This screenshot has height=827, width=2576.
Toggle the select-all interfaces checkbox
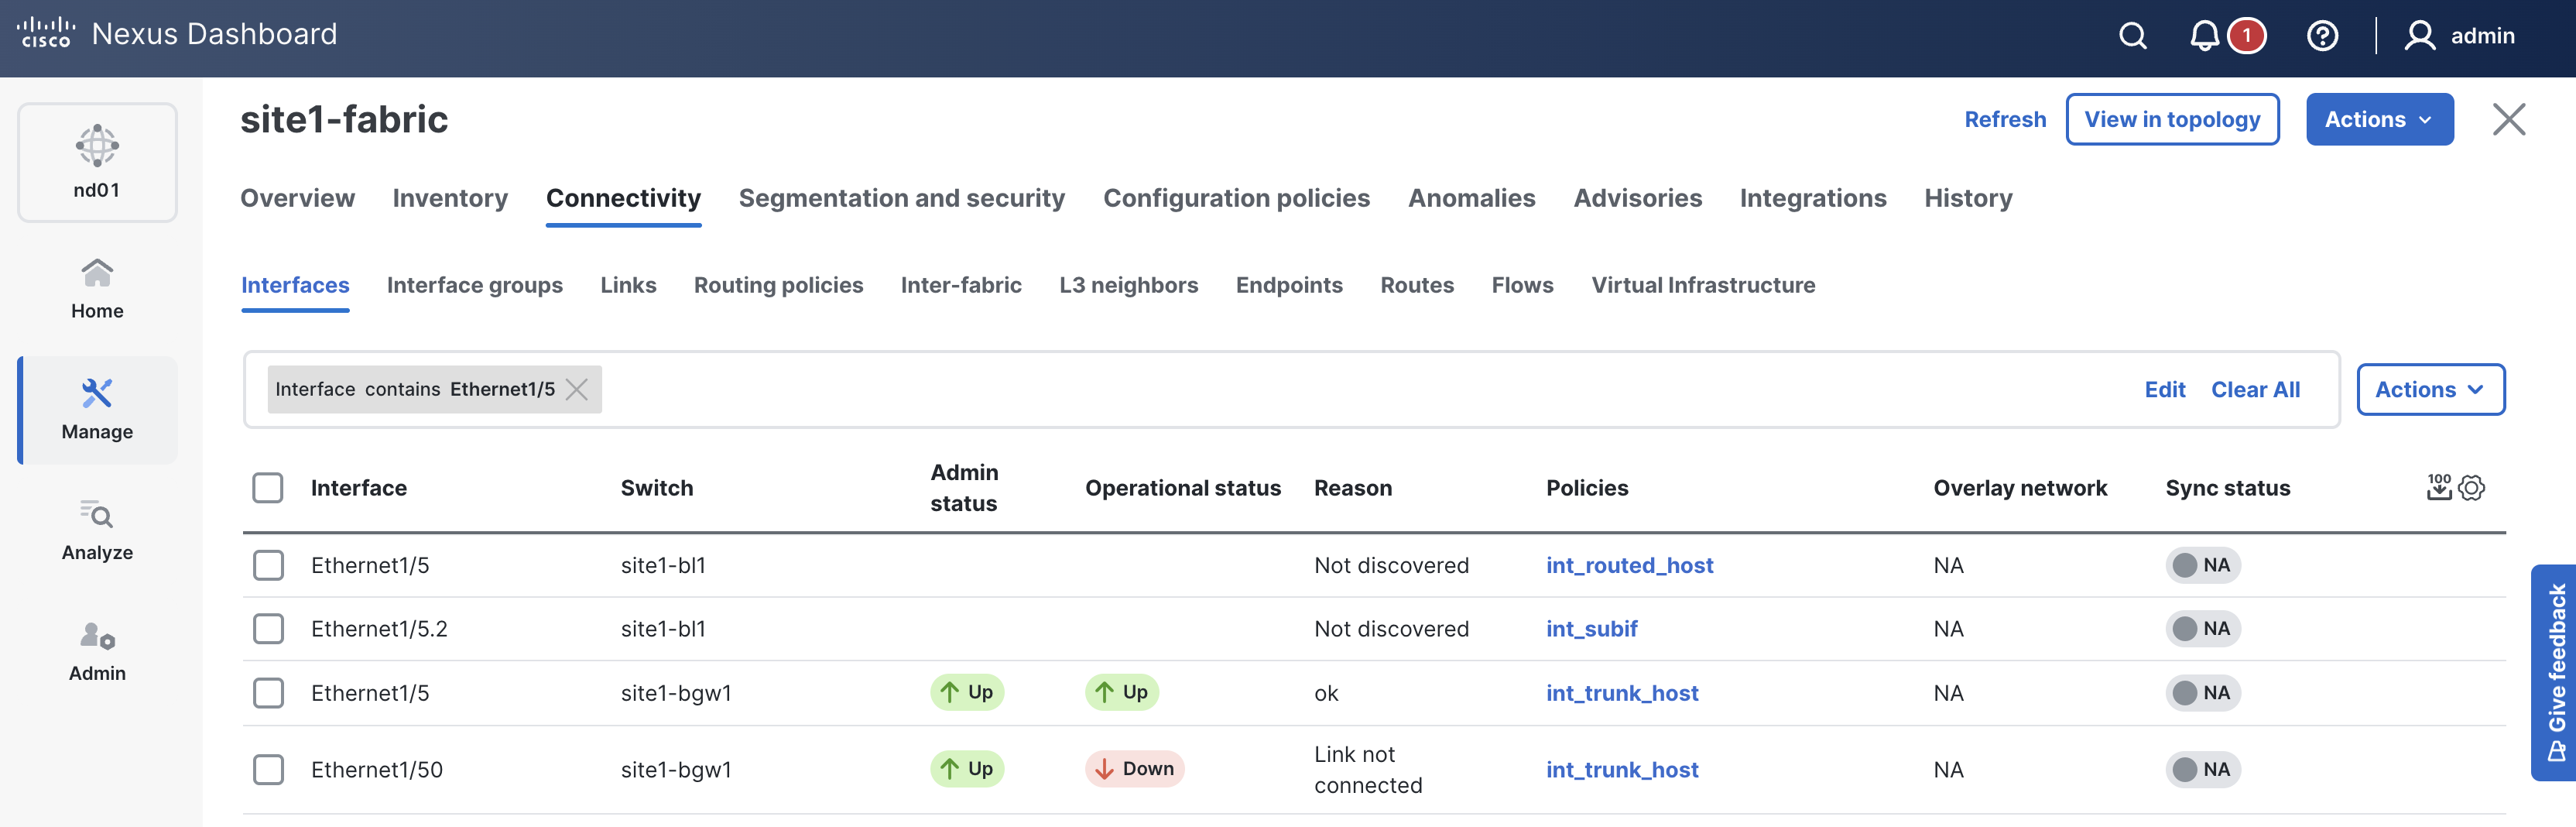point(268,488)
